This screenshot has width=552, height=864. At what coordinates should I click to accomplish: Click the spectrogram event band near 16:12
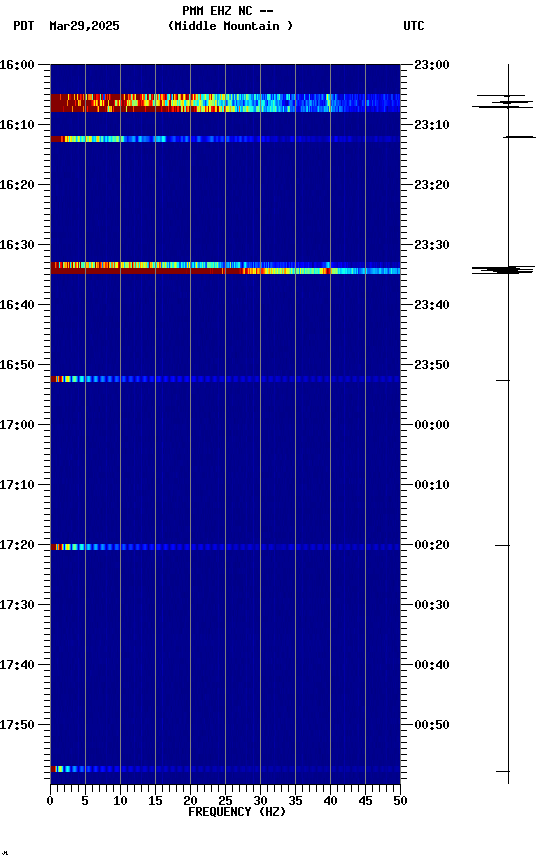point(225,139)
